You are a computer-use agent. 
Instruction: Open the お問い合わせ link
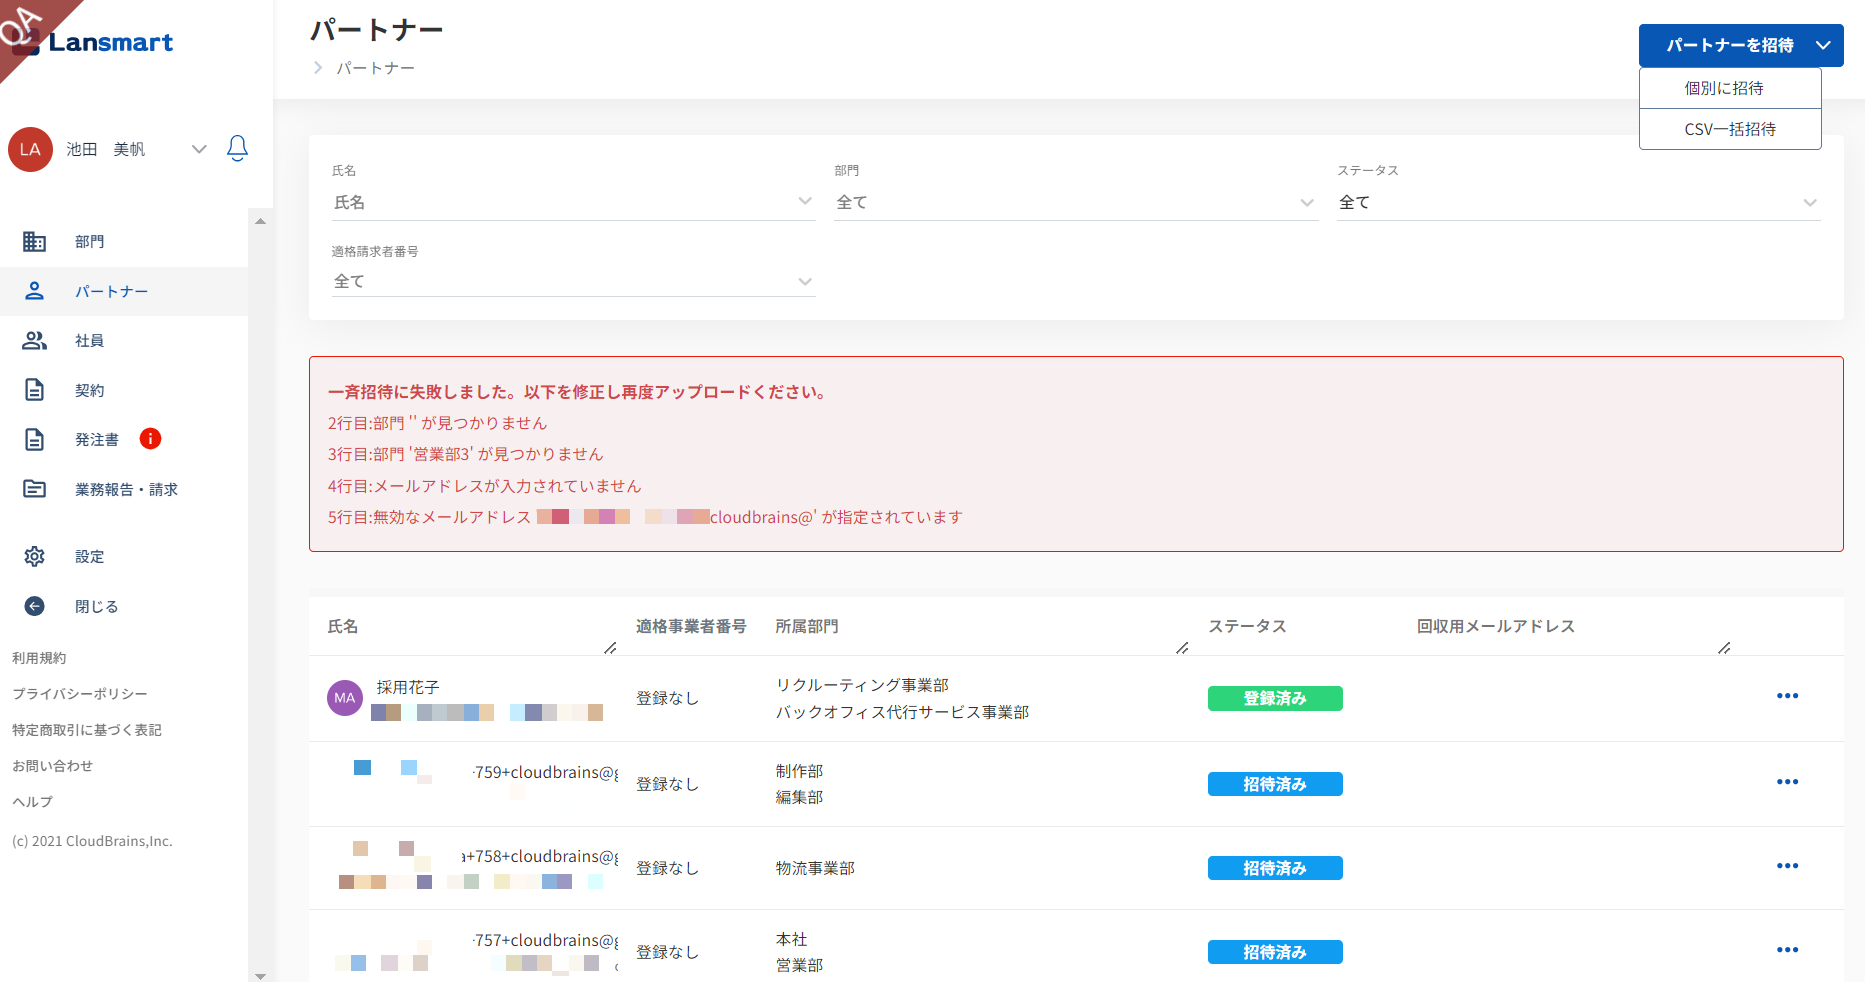click(52, 766)
